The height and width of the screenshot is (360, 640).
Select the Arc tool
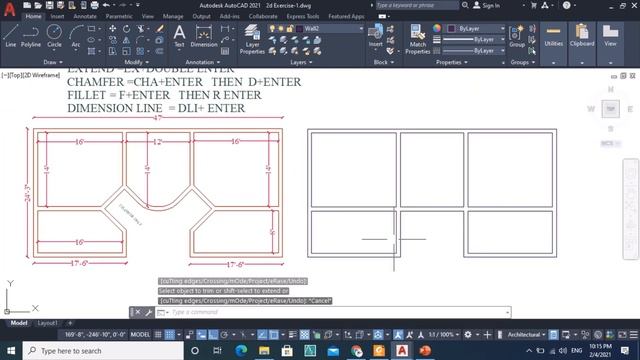pyautogui.click(x=76, y=36)
